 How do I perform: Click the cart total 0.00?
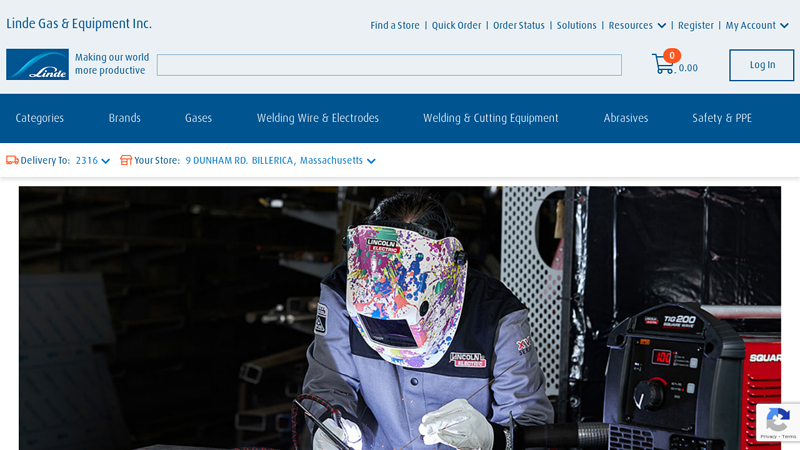(x=688, y=68)
